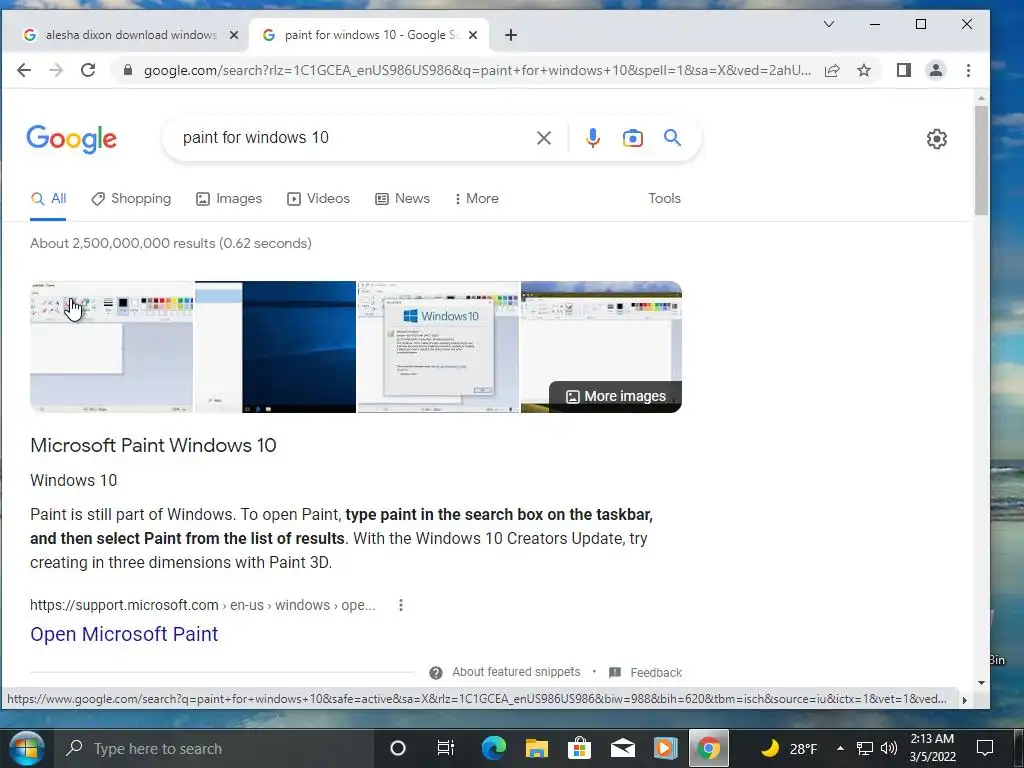Submit search with the magnifier button
This screenshot has width=1024, height=768.
[672, 137]
